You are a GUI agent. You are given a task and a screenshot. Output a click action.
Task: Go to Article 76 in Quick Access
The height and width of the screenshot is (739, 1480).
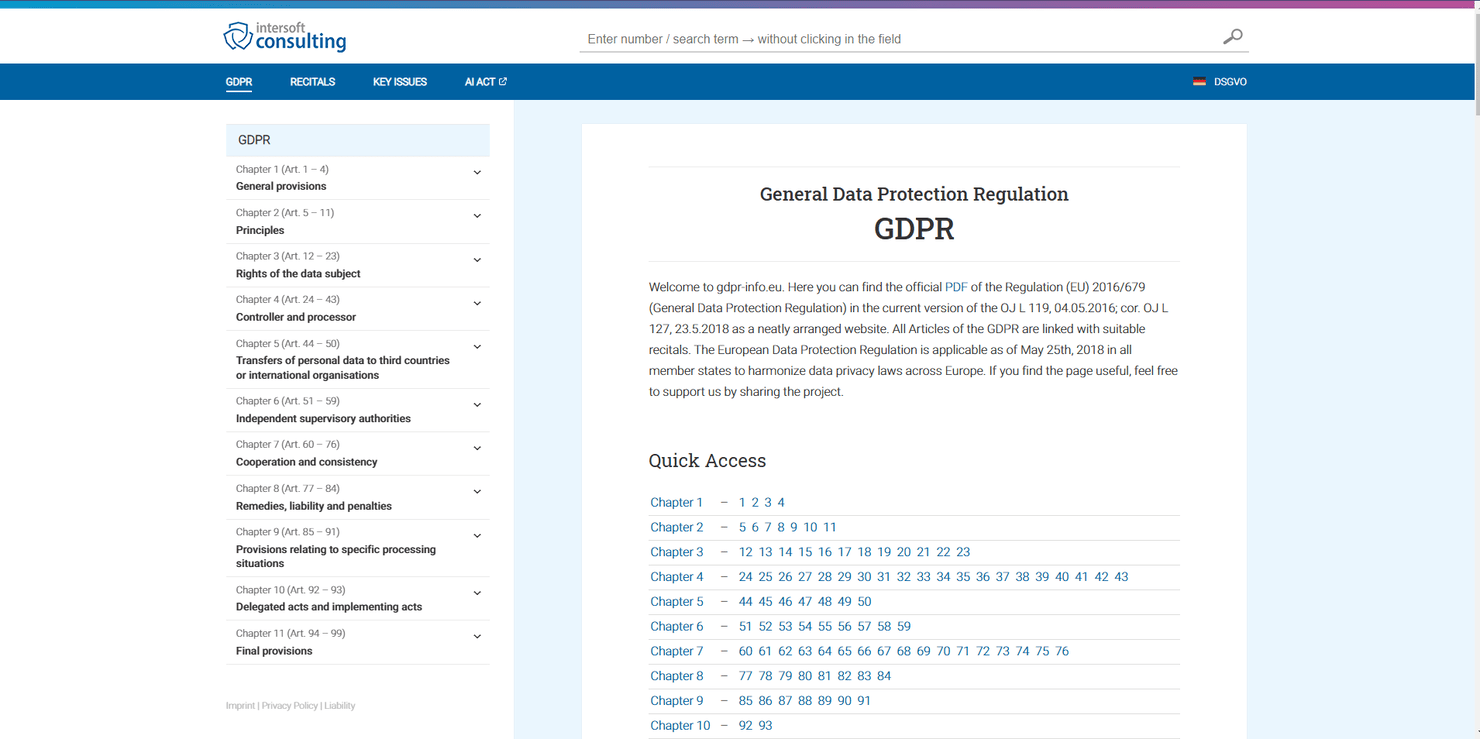[x=1062, y=651]
